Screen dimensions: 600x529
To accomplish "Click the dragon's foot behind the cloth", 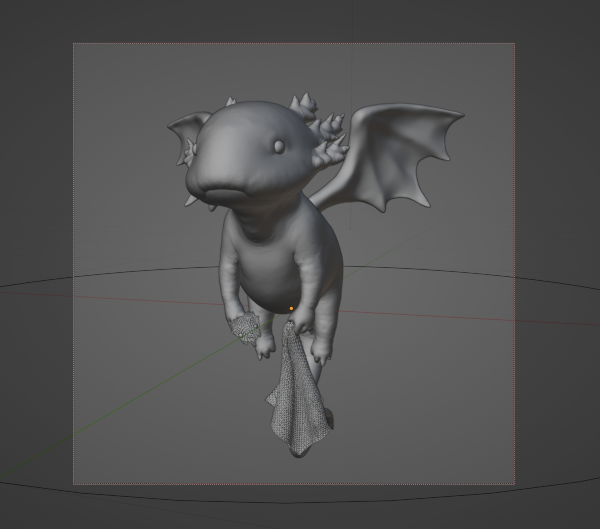I will (321, 352).
